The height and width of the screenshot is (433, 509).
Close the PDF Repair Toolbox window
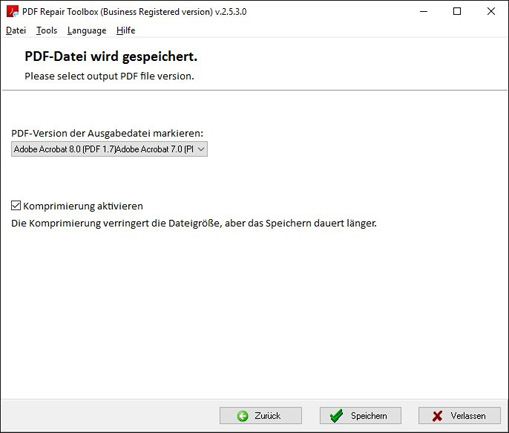(x=491, y=11)
